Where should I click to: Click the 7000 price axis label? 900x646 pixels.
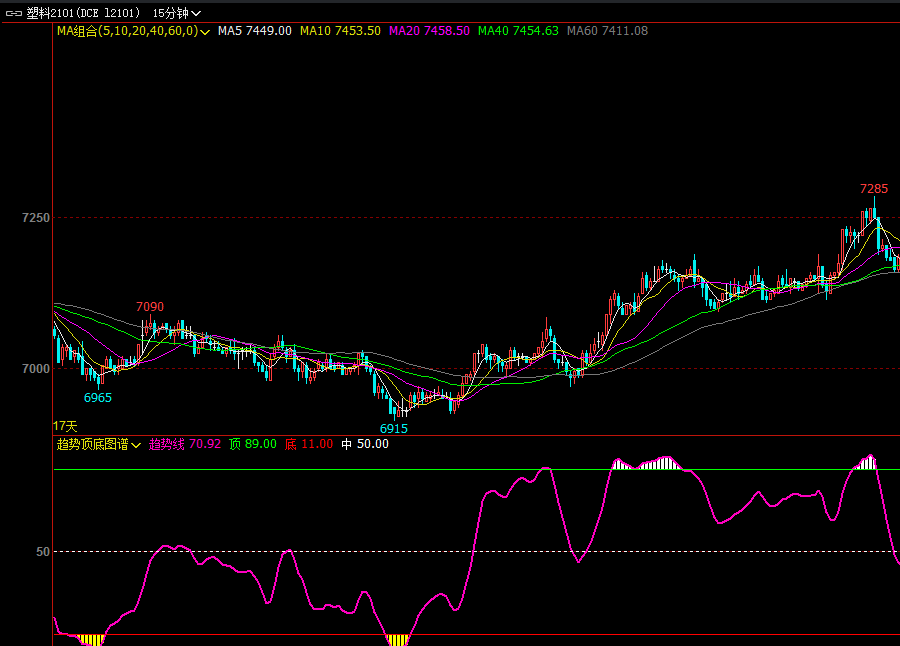pyautogui.click(x=36, y=369)
